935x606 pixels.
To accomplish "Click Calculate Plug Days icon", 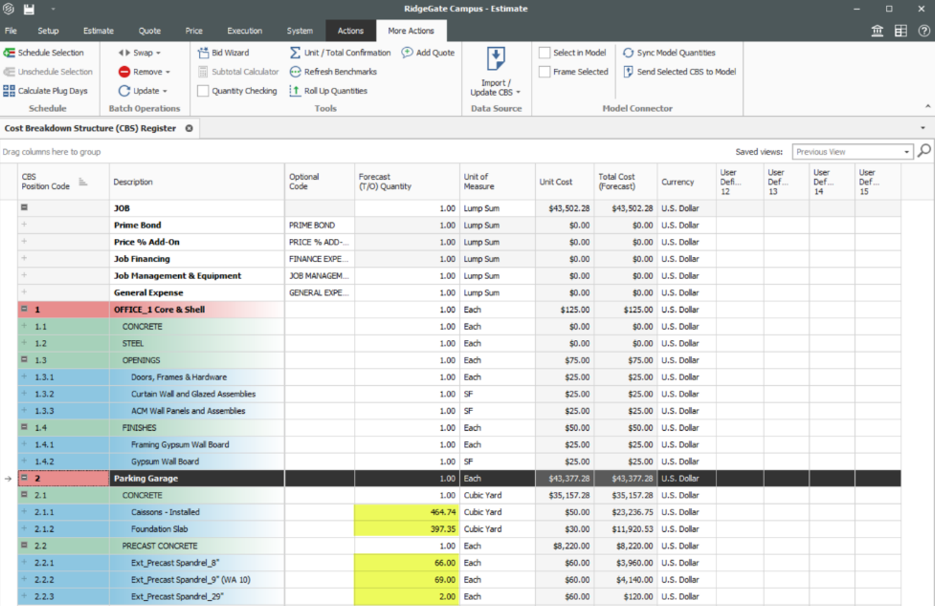I will pyautogui.click(x=9, y=91).
